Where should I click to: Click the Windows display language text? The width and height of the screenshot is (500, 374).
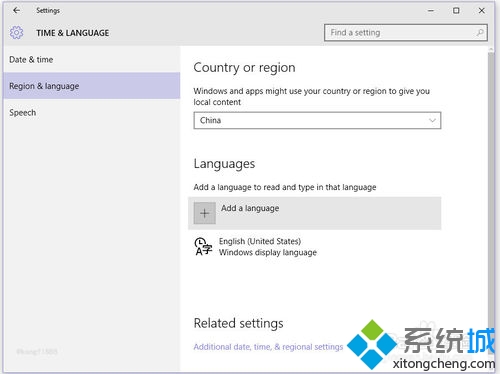[x=268, y=253]
